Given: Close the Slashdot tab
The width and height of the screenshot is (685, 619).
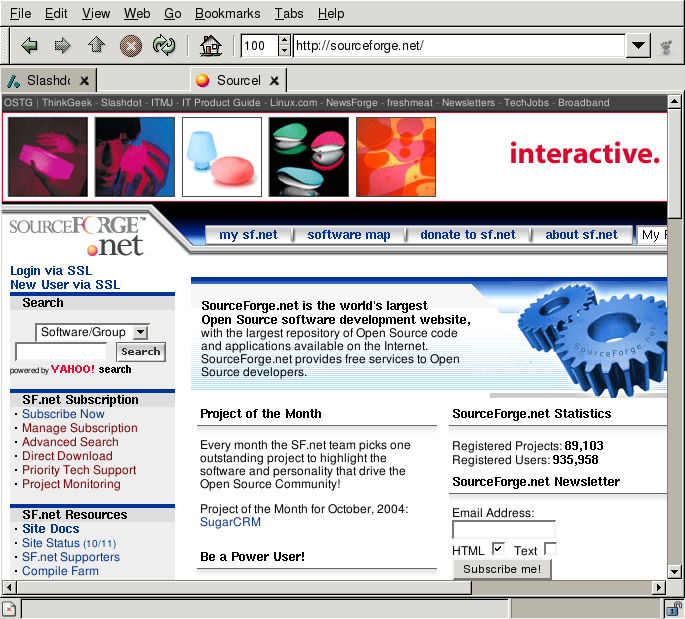Looking at the screenshot, I should tap(85, 80).
